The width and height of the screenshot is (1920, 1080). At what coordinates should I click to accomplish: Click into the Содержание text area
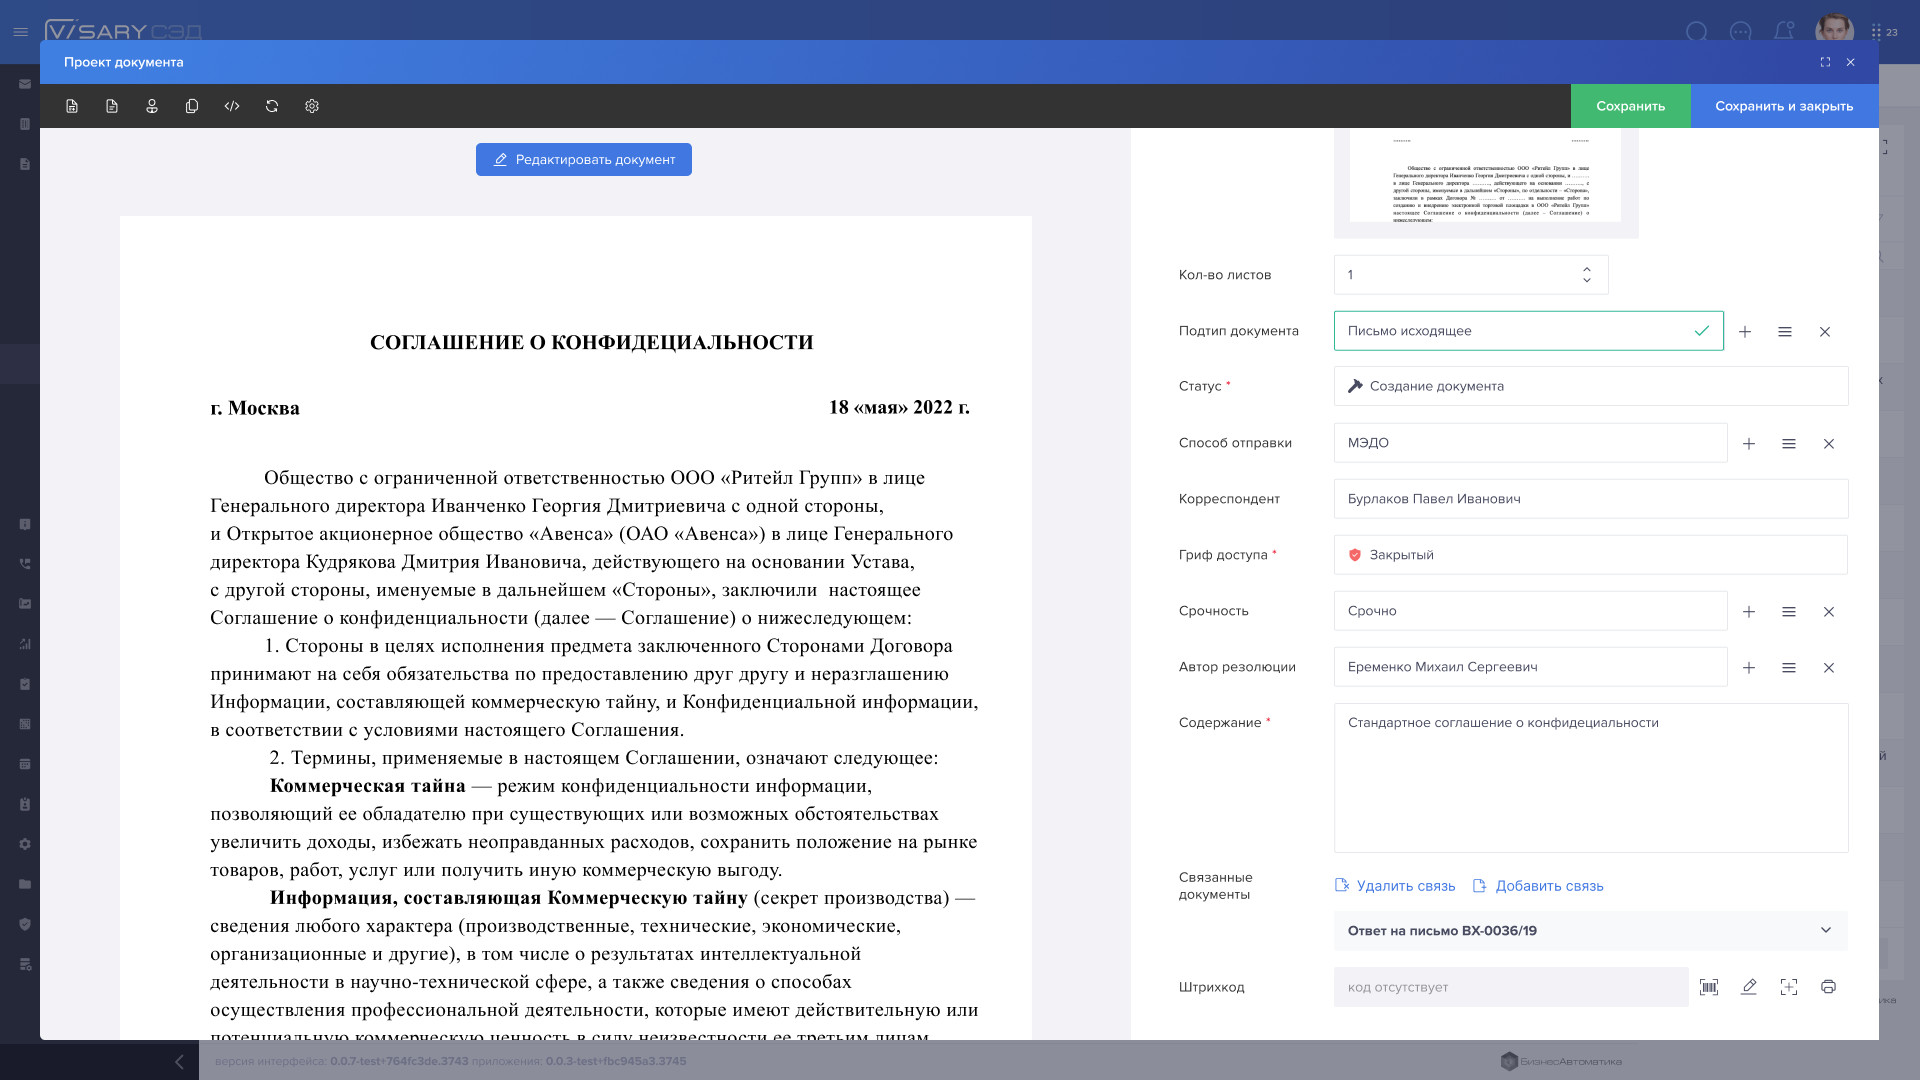(1590, 778)
